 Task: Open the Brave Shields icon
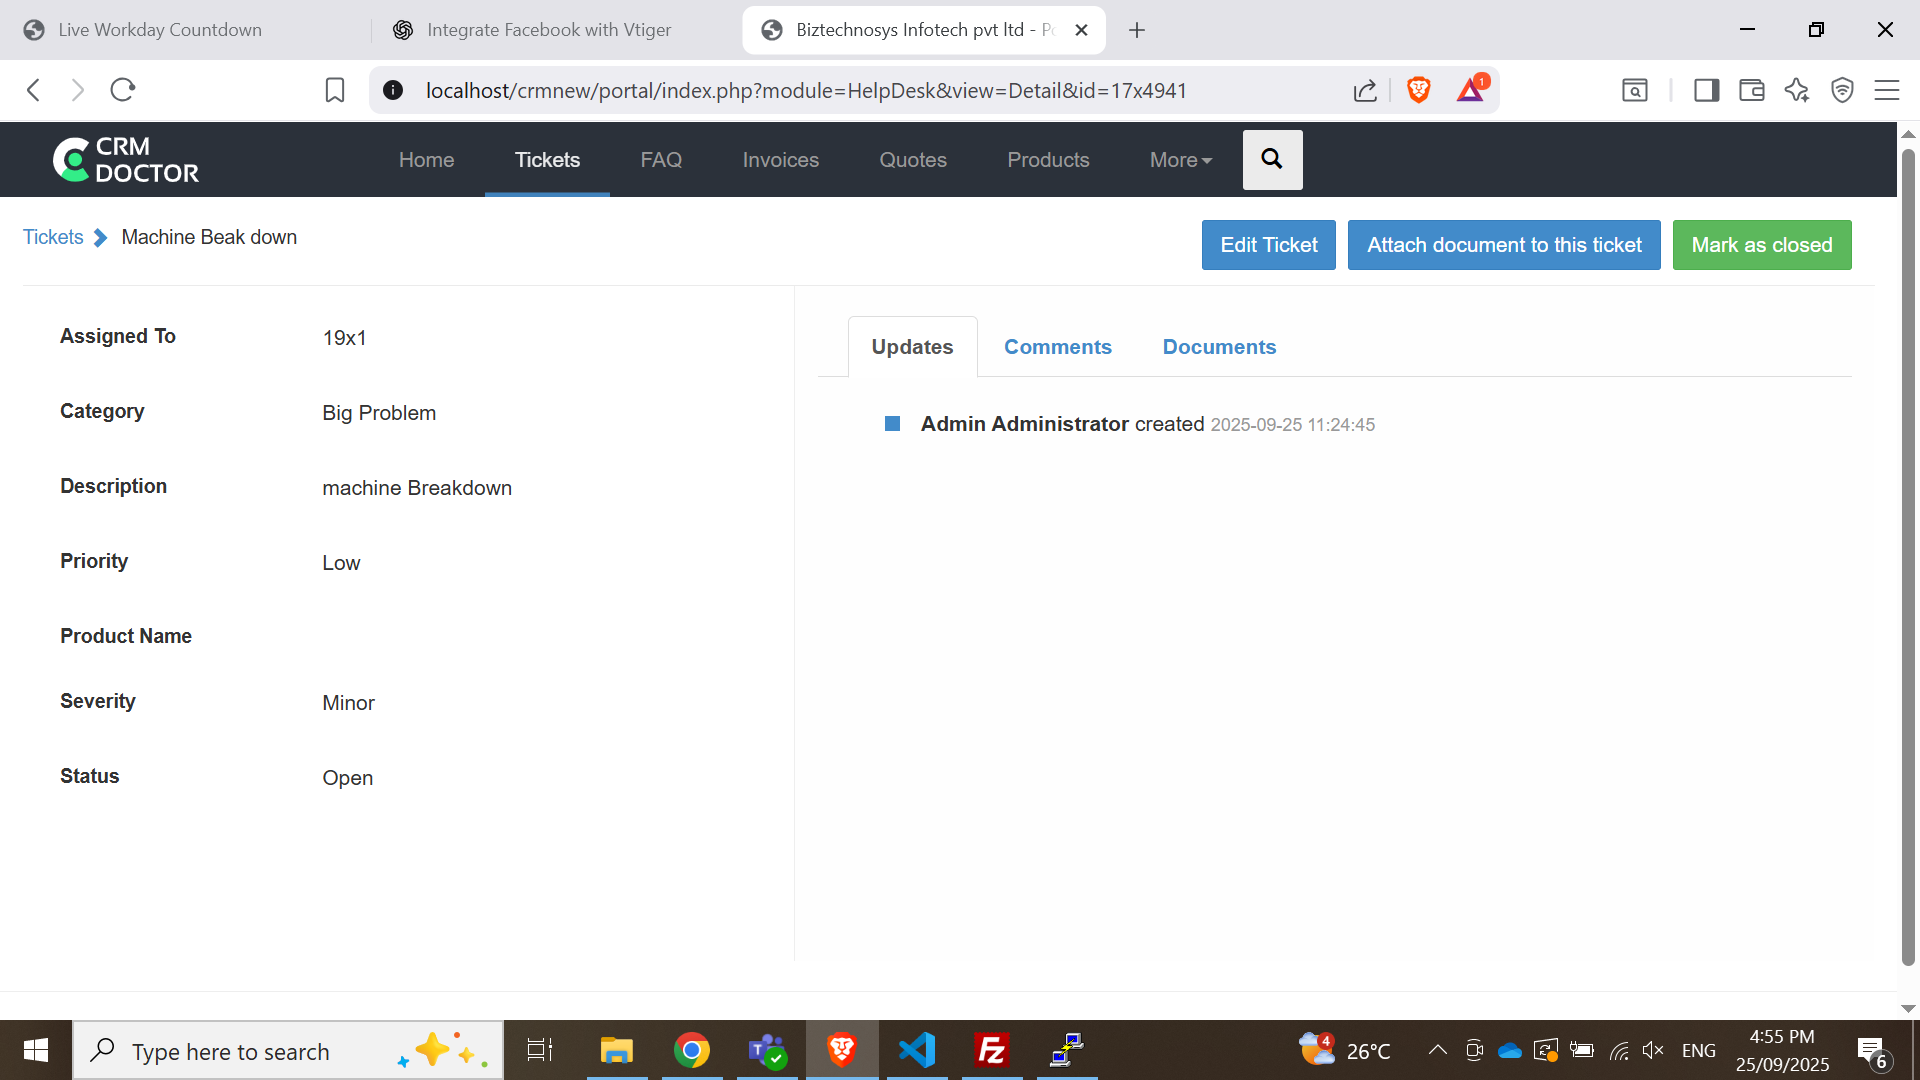[1418, 90]
